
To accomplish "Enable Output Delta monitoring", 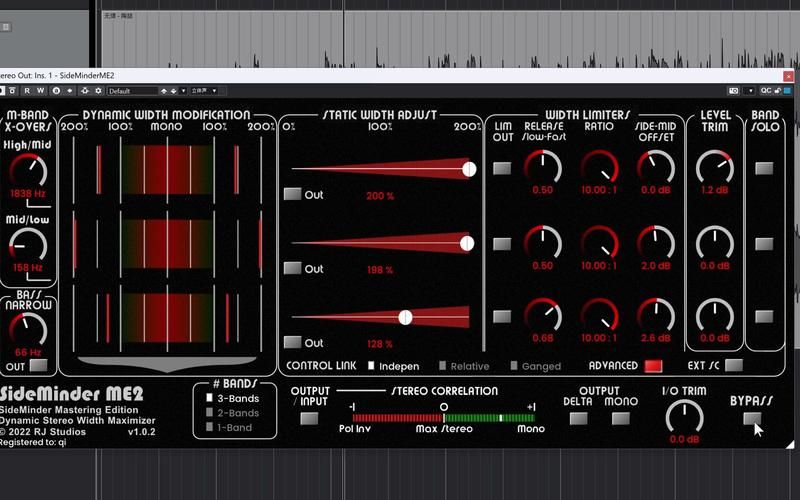I will click(x=578, y=419).
